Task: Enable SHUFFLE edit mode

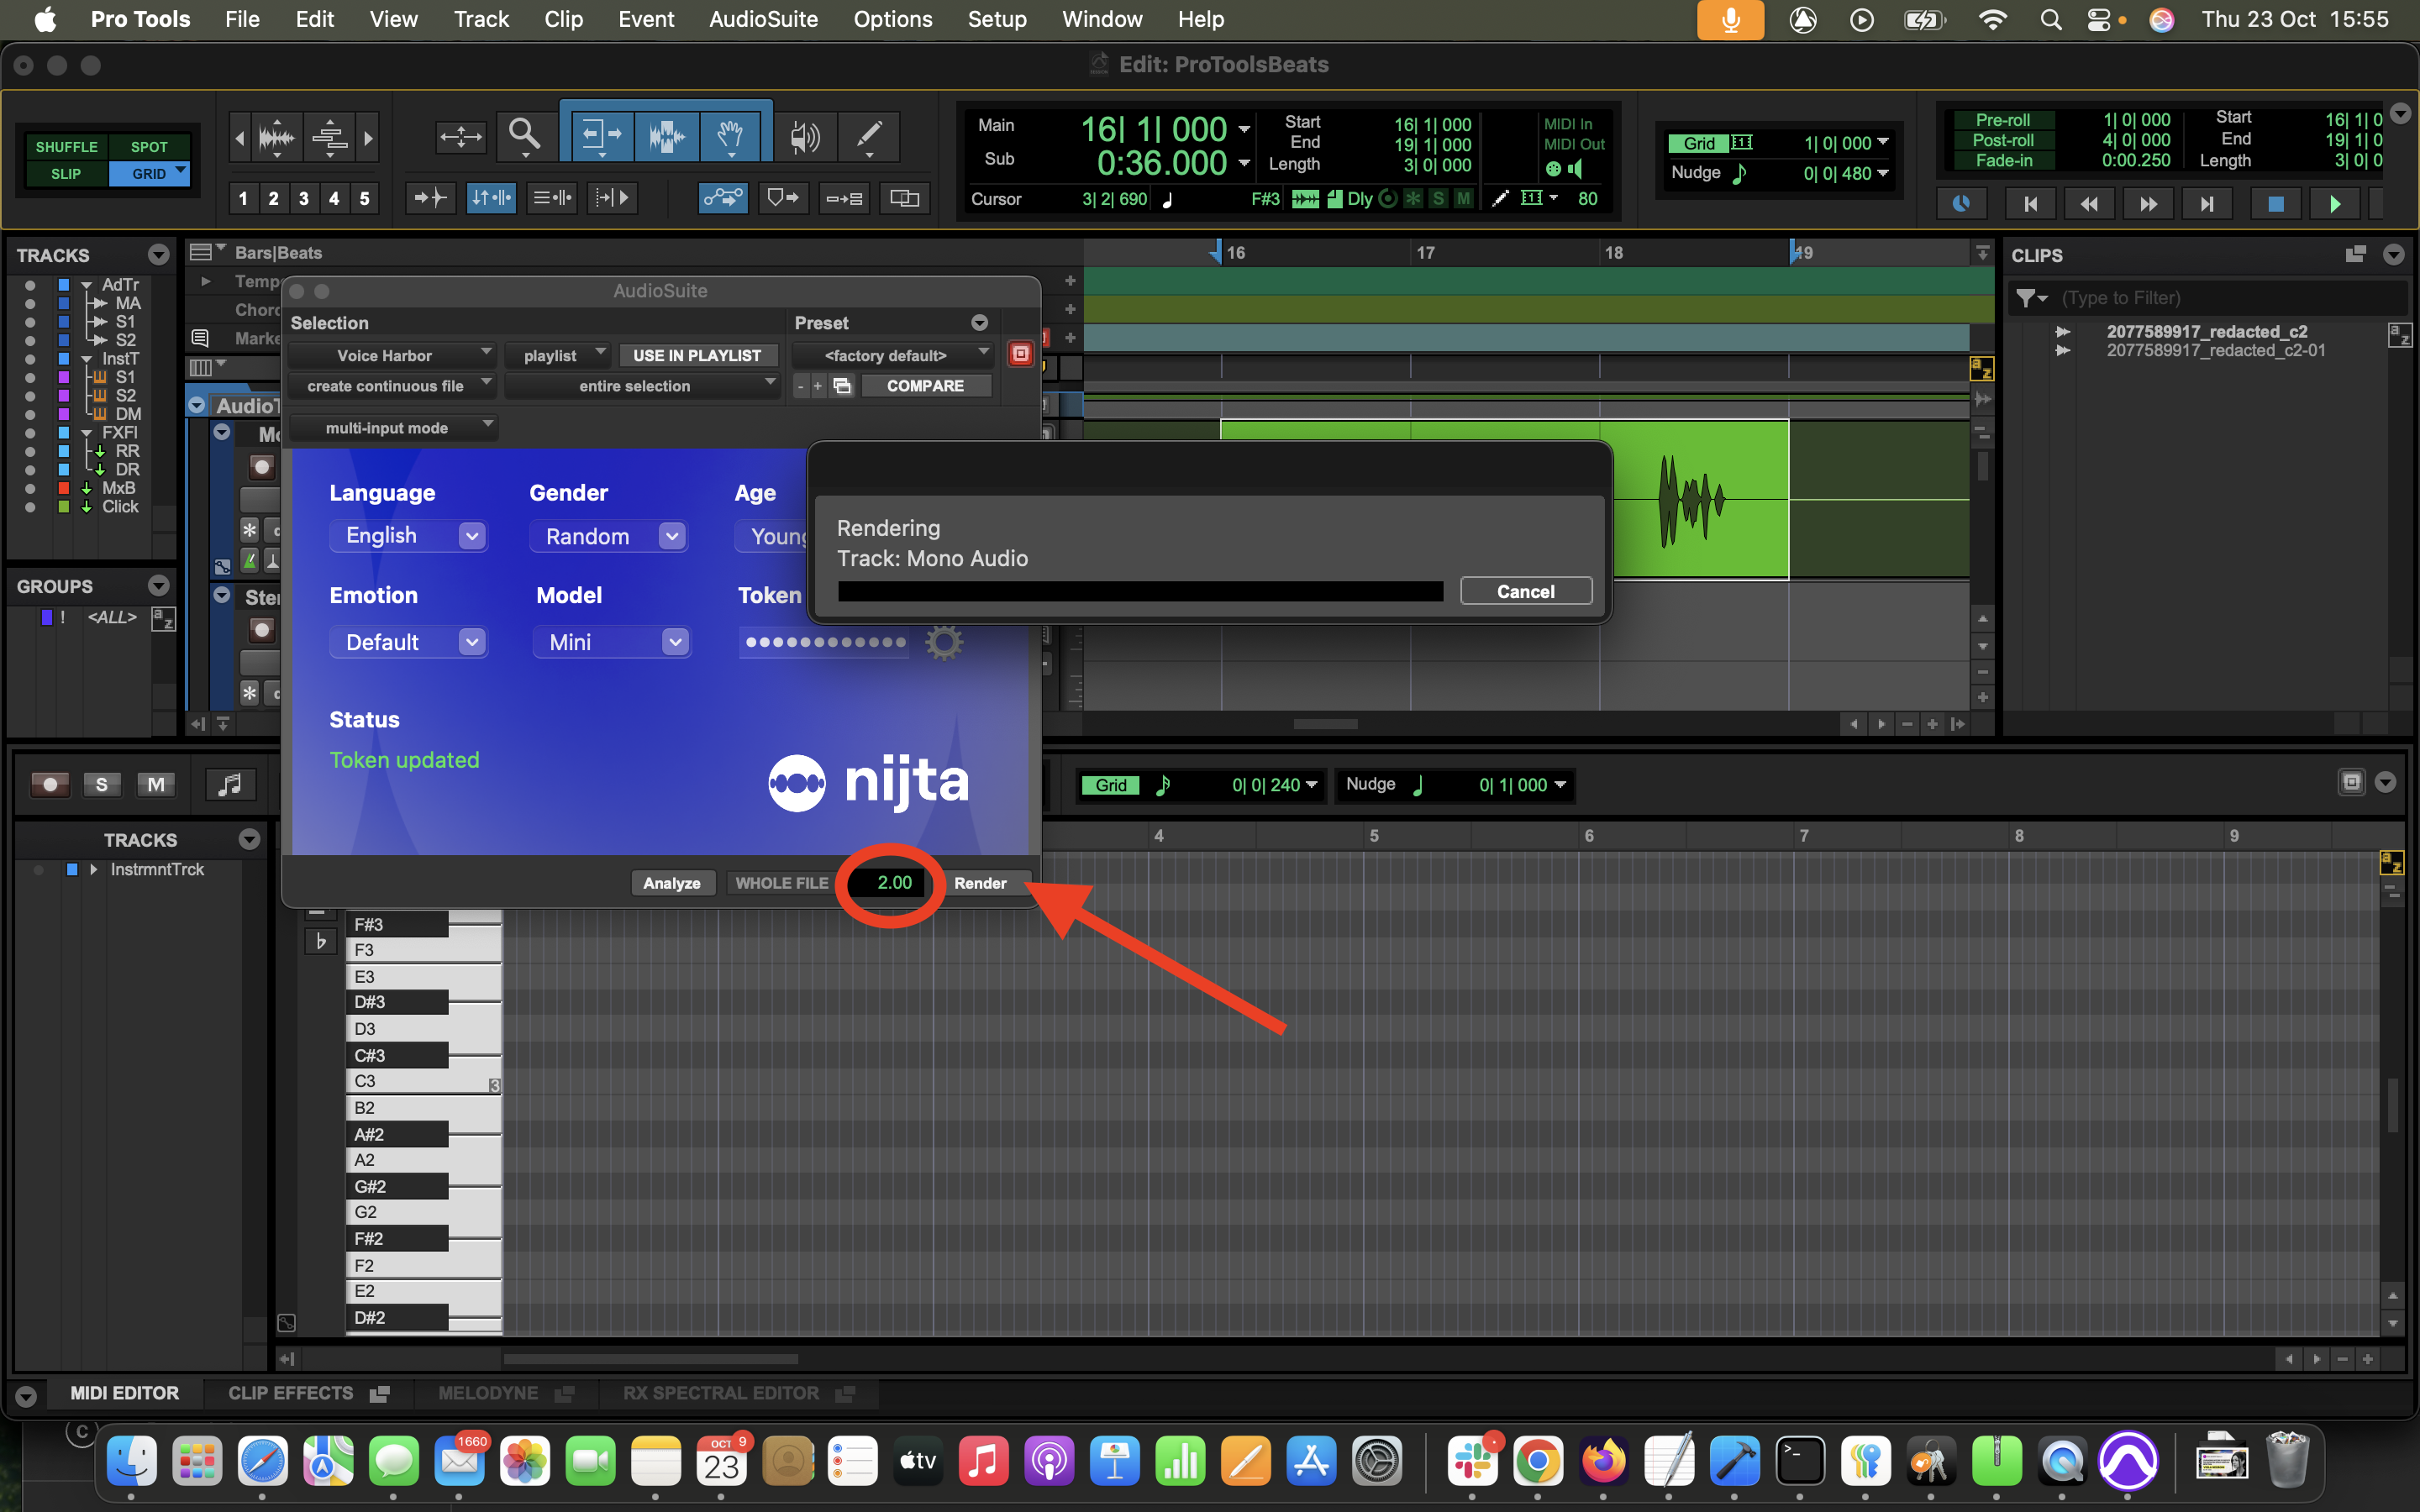Action: (x=66, y=146)
